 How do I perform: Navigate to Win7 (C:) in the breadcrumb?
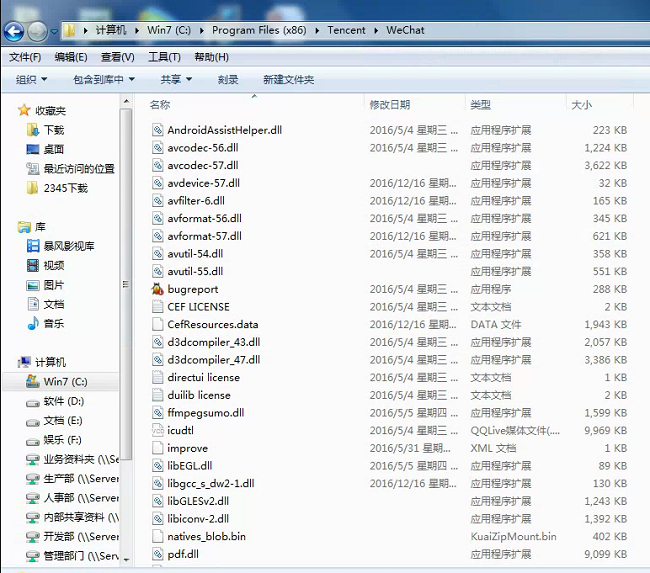tap(169, 30)
